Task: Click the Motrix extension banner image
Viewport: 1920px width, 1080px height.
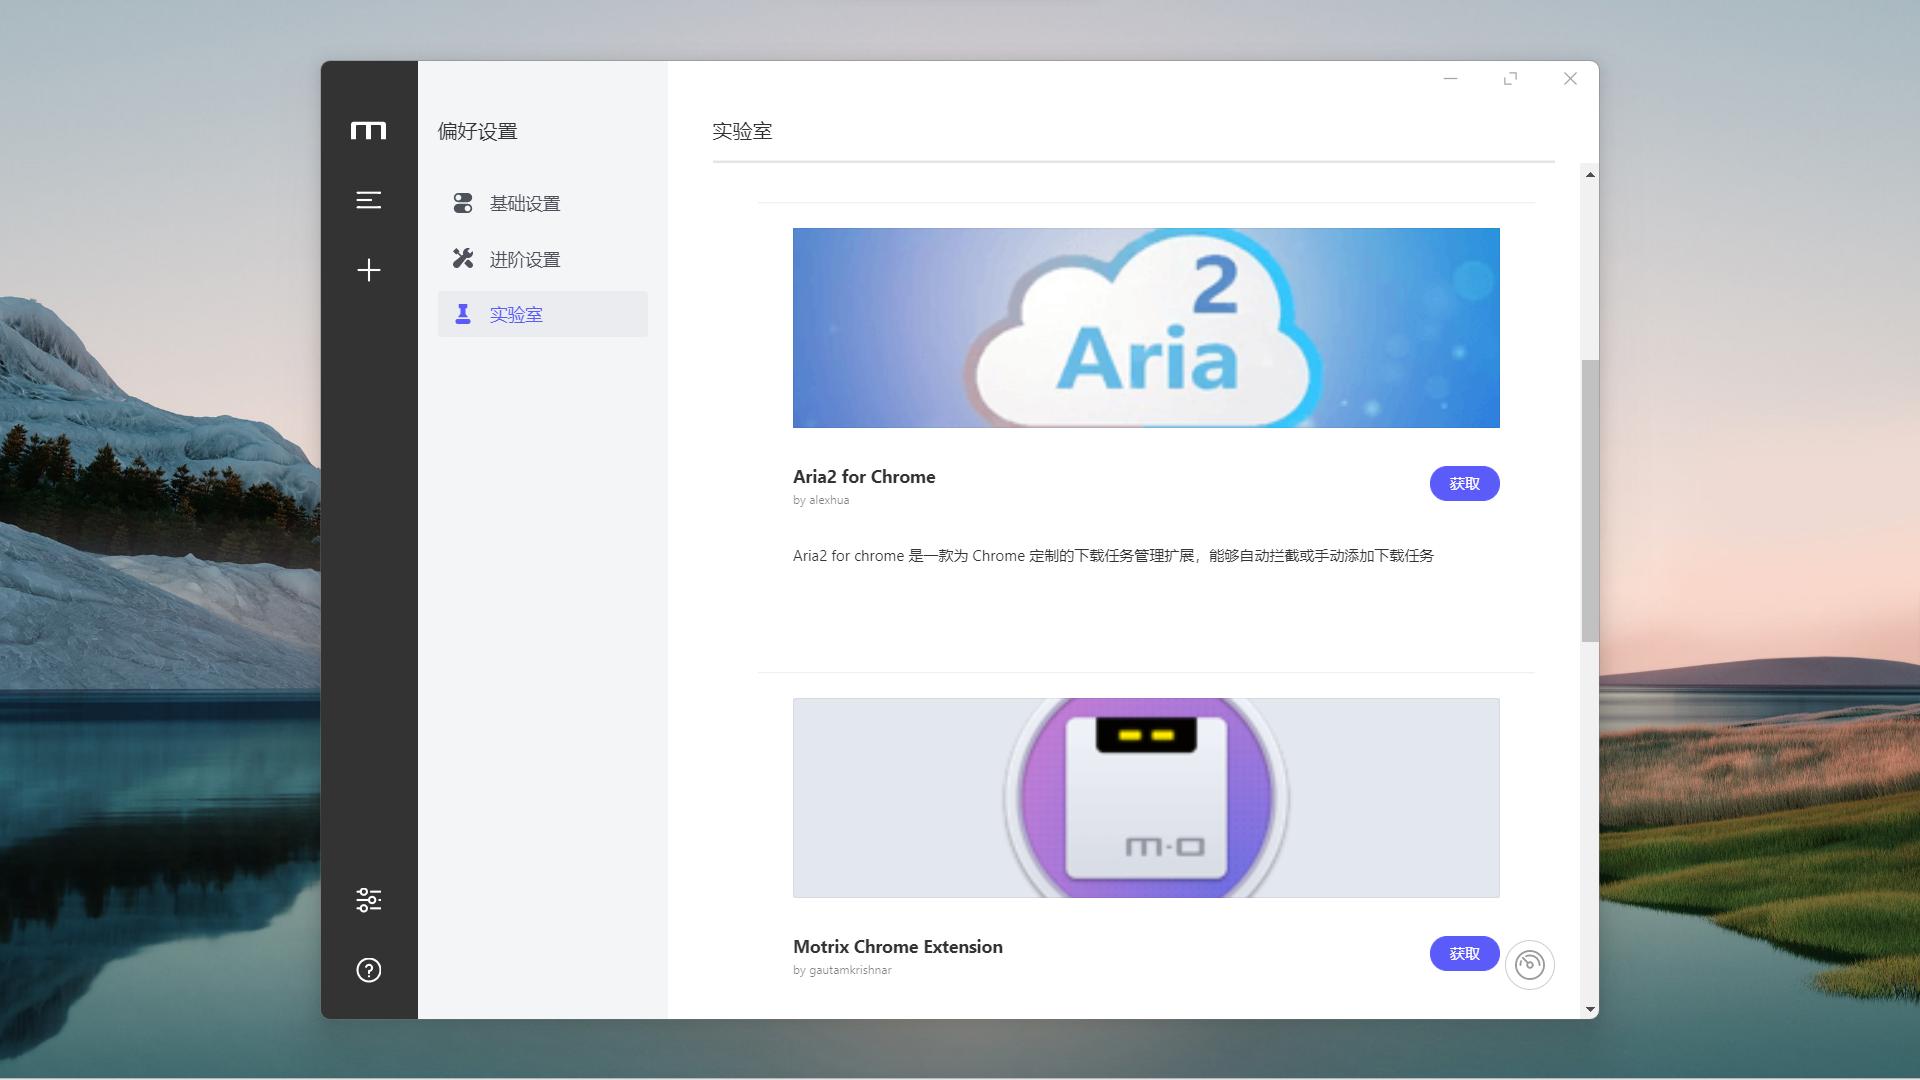Action: [x=1146, y=797]
